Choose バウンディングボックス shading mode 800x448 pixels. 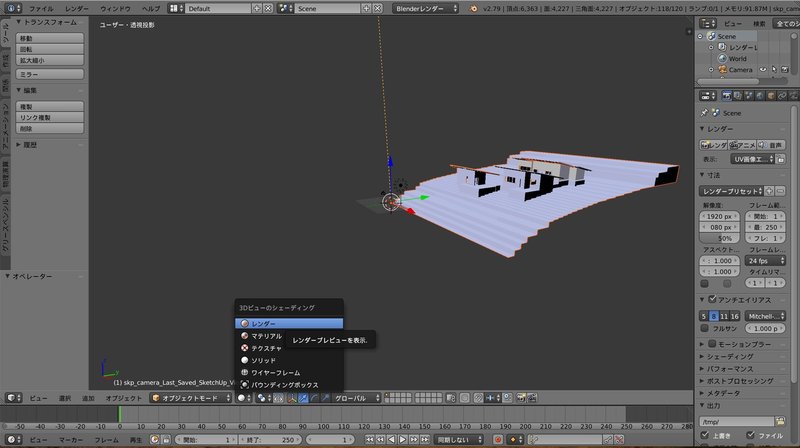coord(289,385)
